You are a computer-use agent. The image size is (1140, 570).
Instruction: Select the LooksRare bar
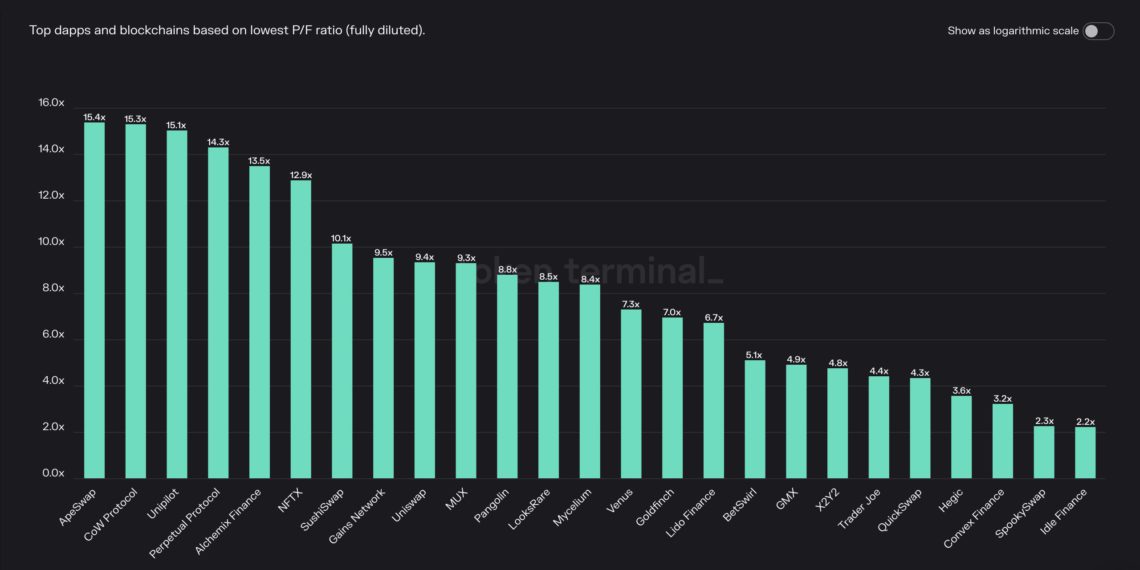(548, 380)
